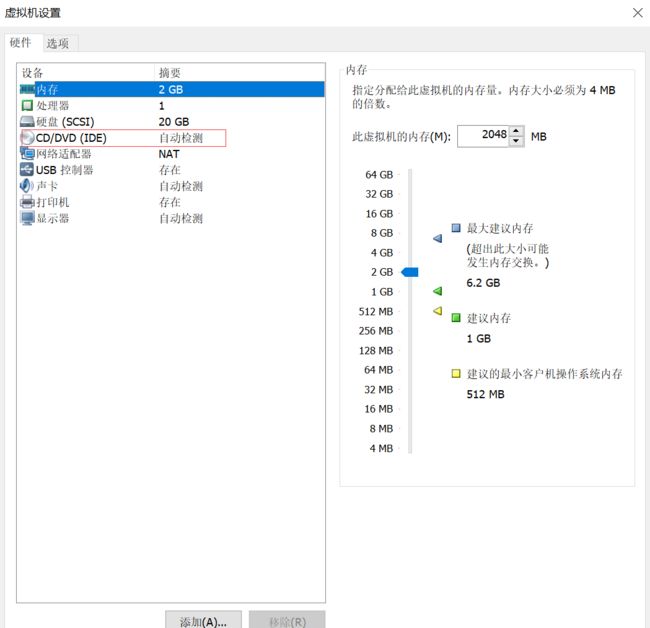Click the 添加(A)... add button
650x628 pixels.
coord(204,621)
